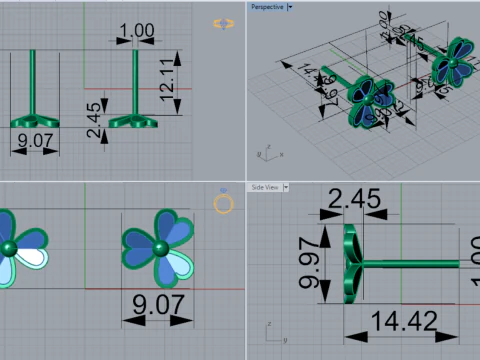Select the 1.00 dimension in the front viewport
Screen dimensions: 480x360
[x=137, y=30]
